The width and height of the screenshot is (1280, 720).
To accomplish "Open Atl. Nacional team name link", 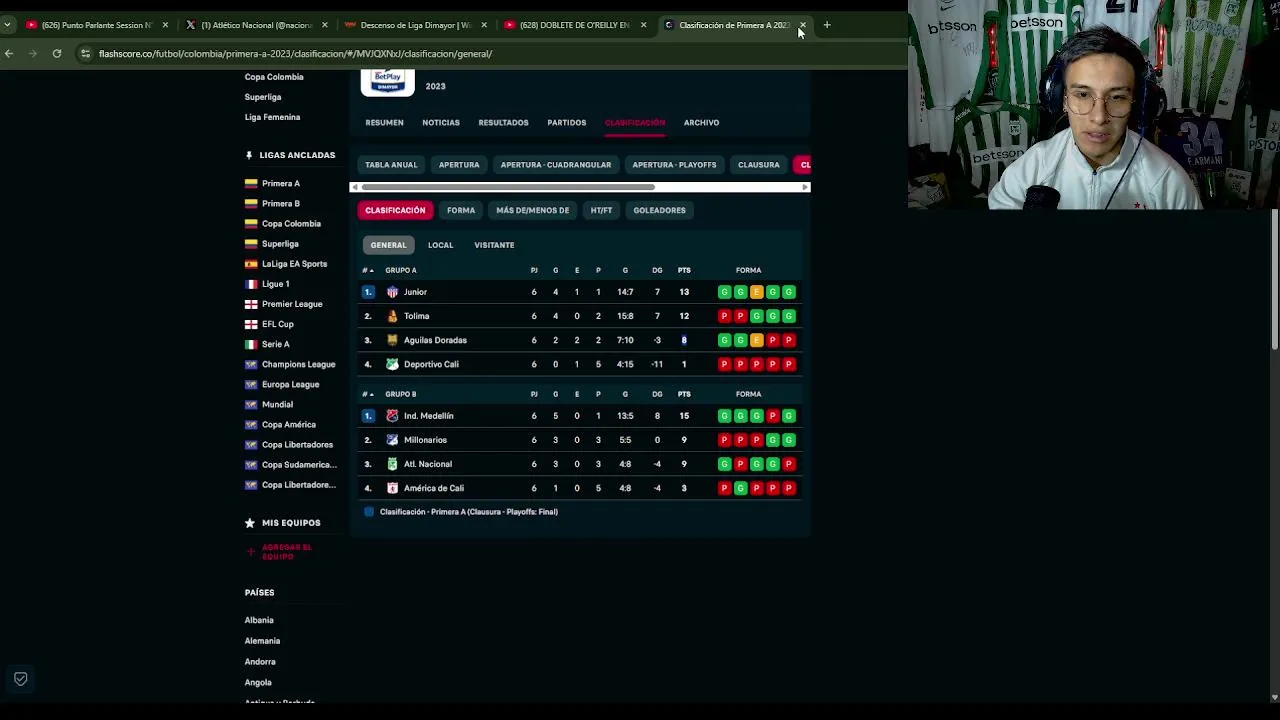I will (428, 464).
